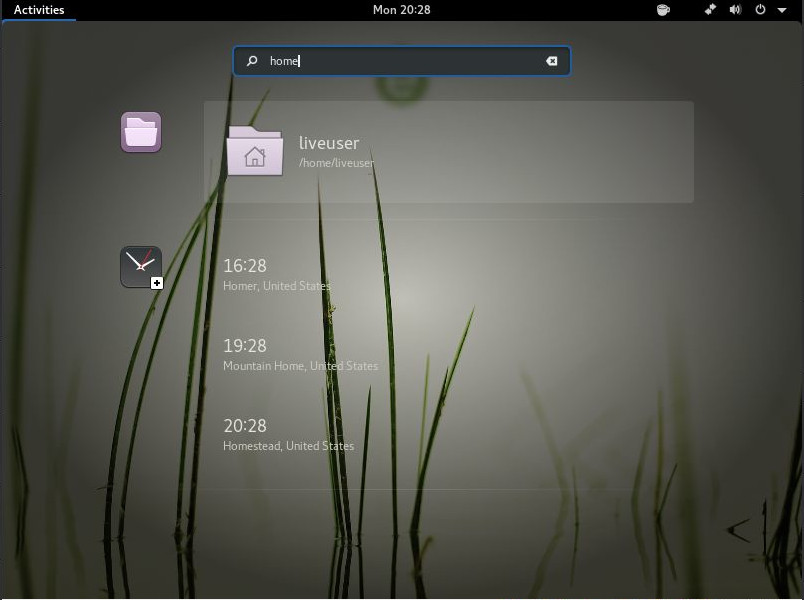Click the /home/liveuser path text
Image resolution: width=804 pixels, height=600 pixels.
[336, 163]
